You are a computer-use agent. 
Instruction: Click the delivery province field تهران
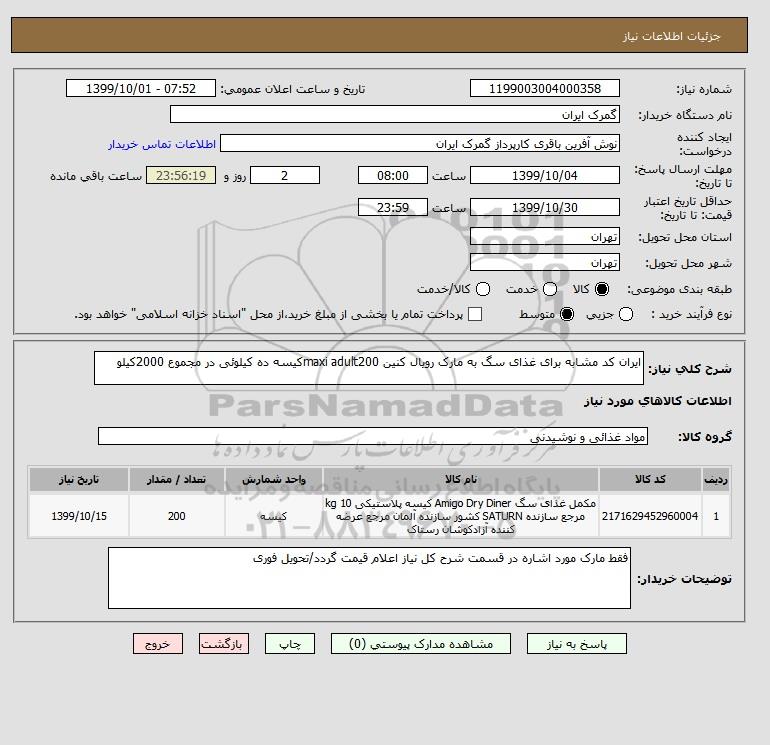point(545,237)
